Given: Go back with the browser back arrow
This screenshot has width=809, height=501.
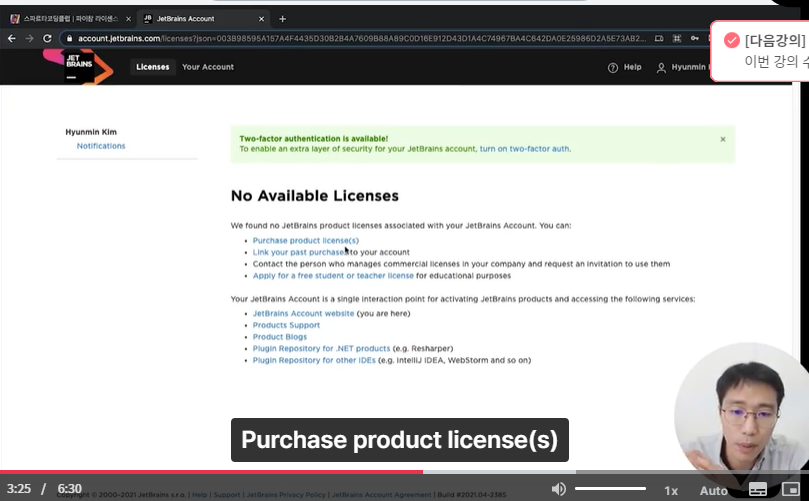Looking at the screenshot, I should point(11,38).
